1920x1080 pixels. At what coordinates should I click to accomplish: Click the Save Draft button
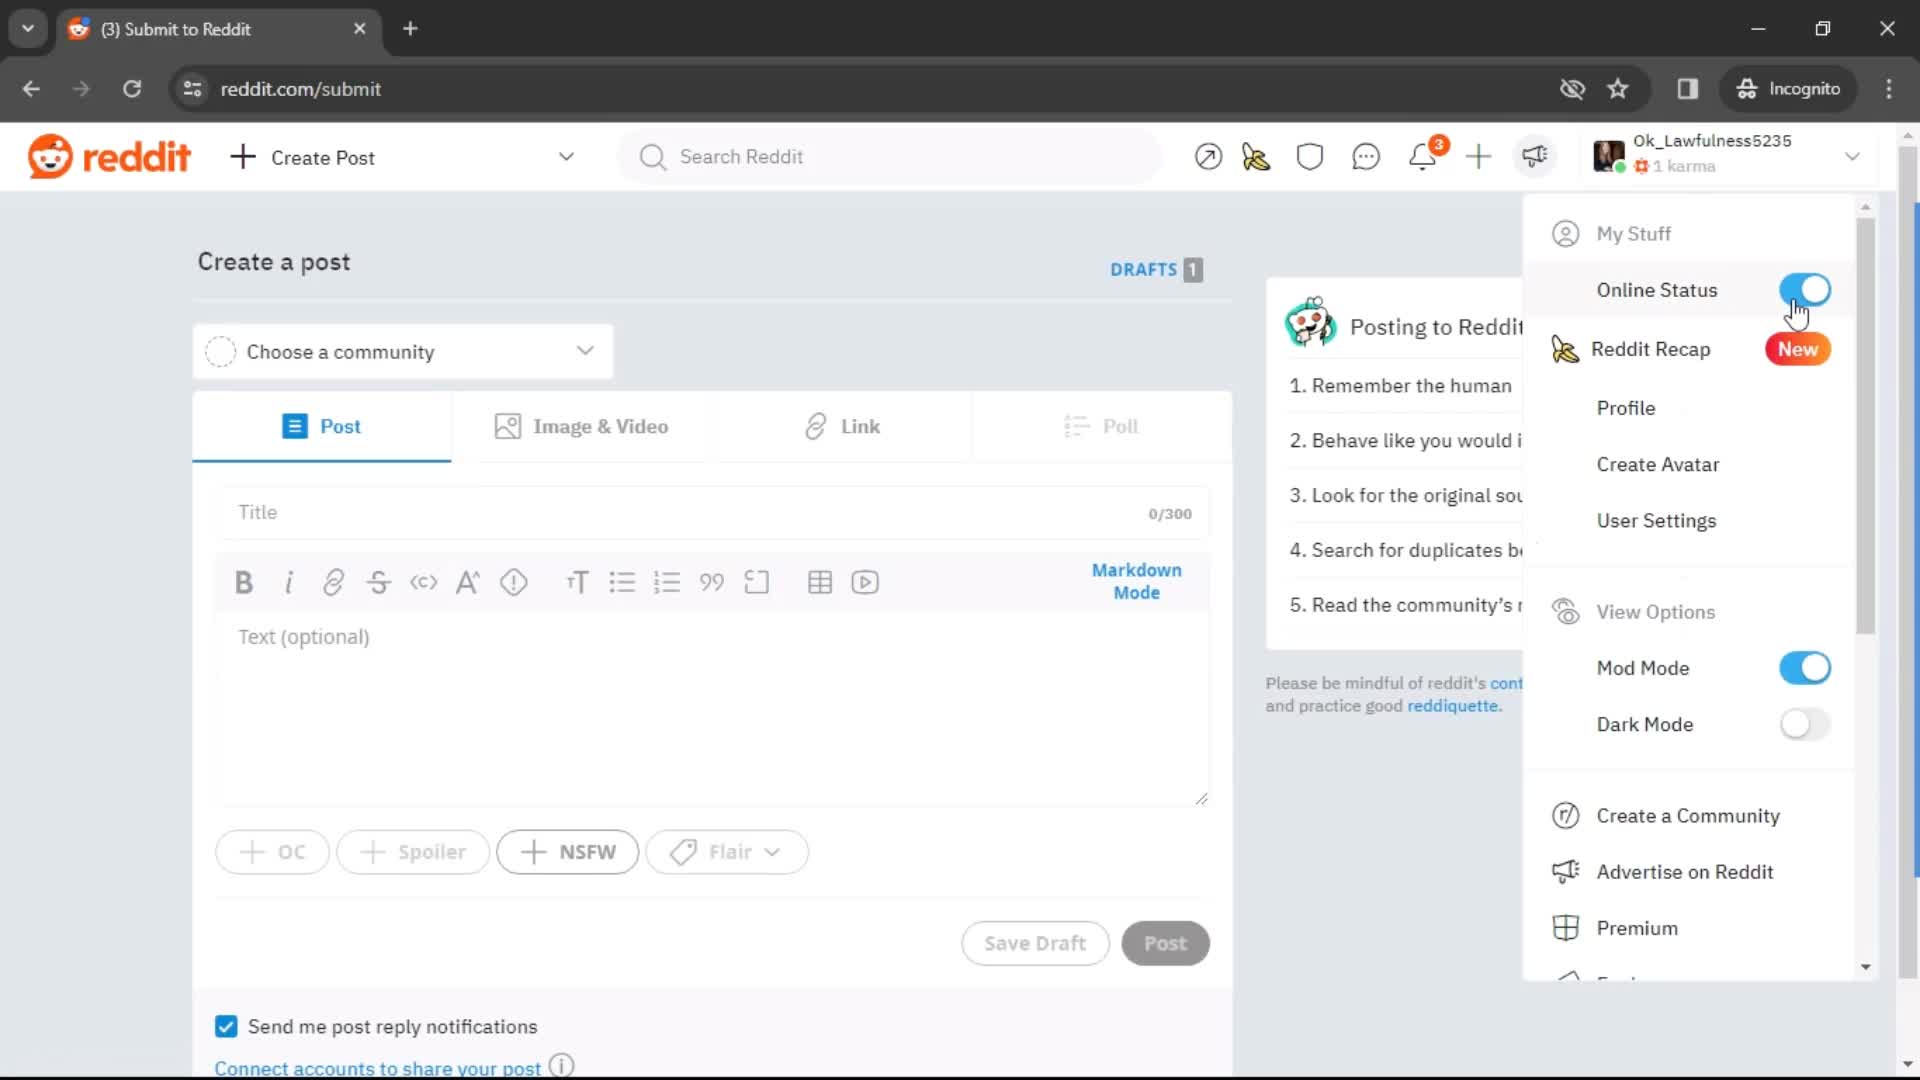coord(1035,942)
